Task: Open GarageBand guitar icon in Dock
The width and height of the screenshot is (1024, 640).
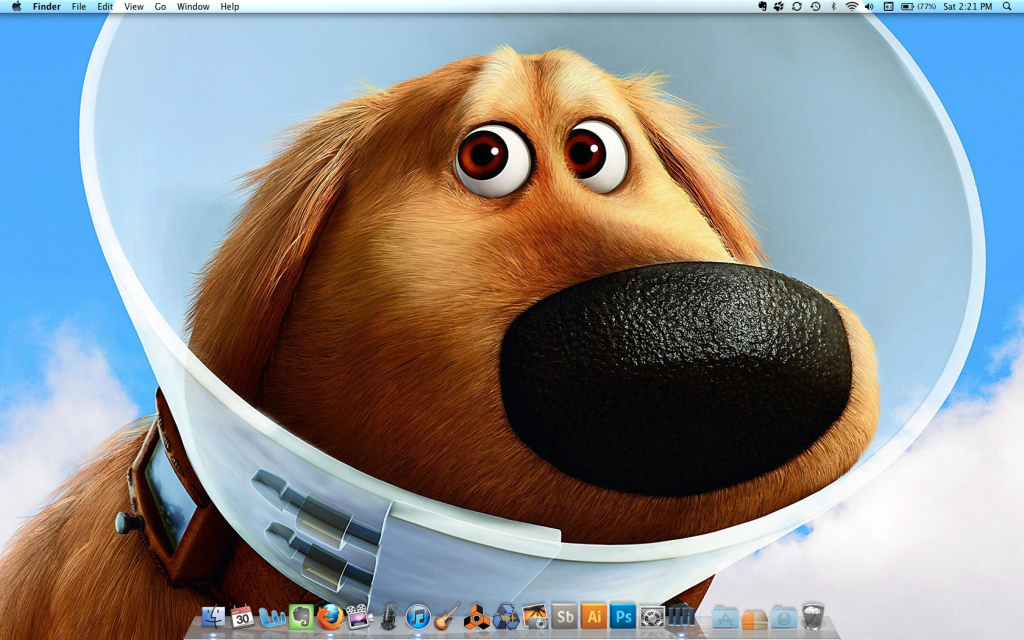Action: (447, 616)
